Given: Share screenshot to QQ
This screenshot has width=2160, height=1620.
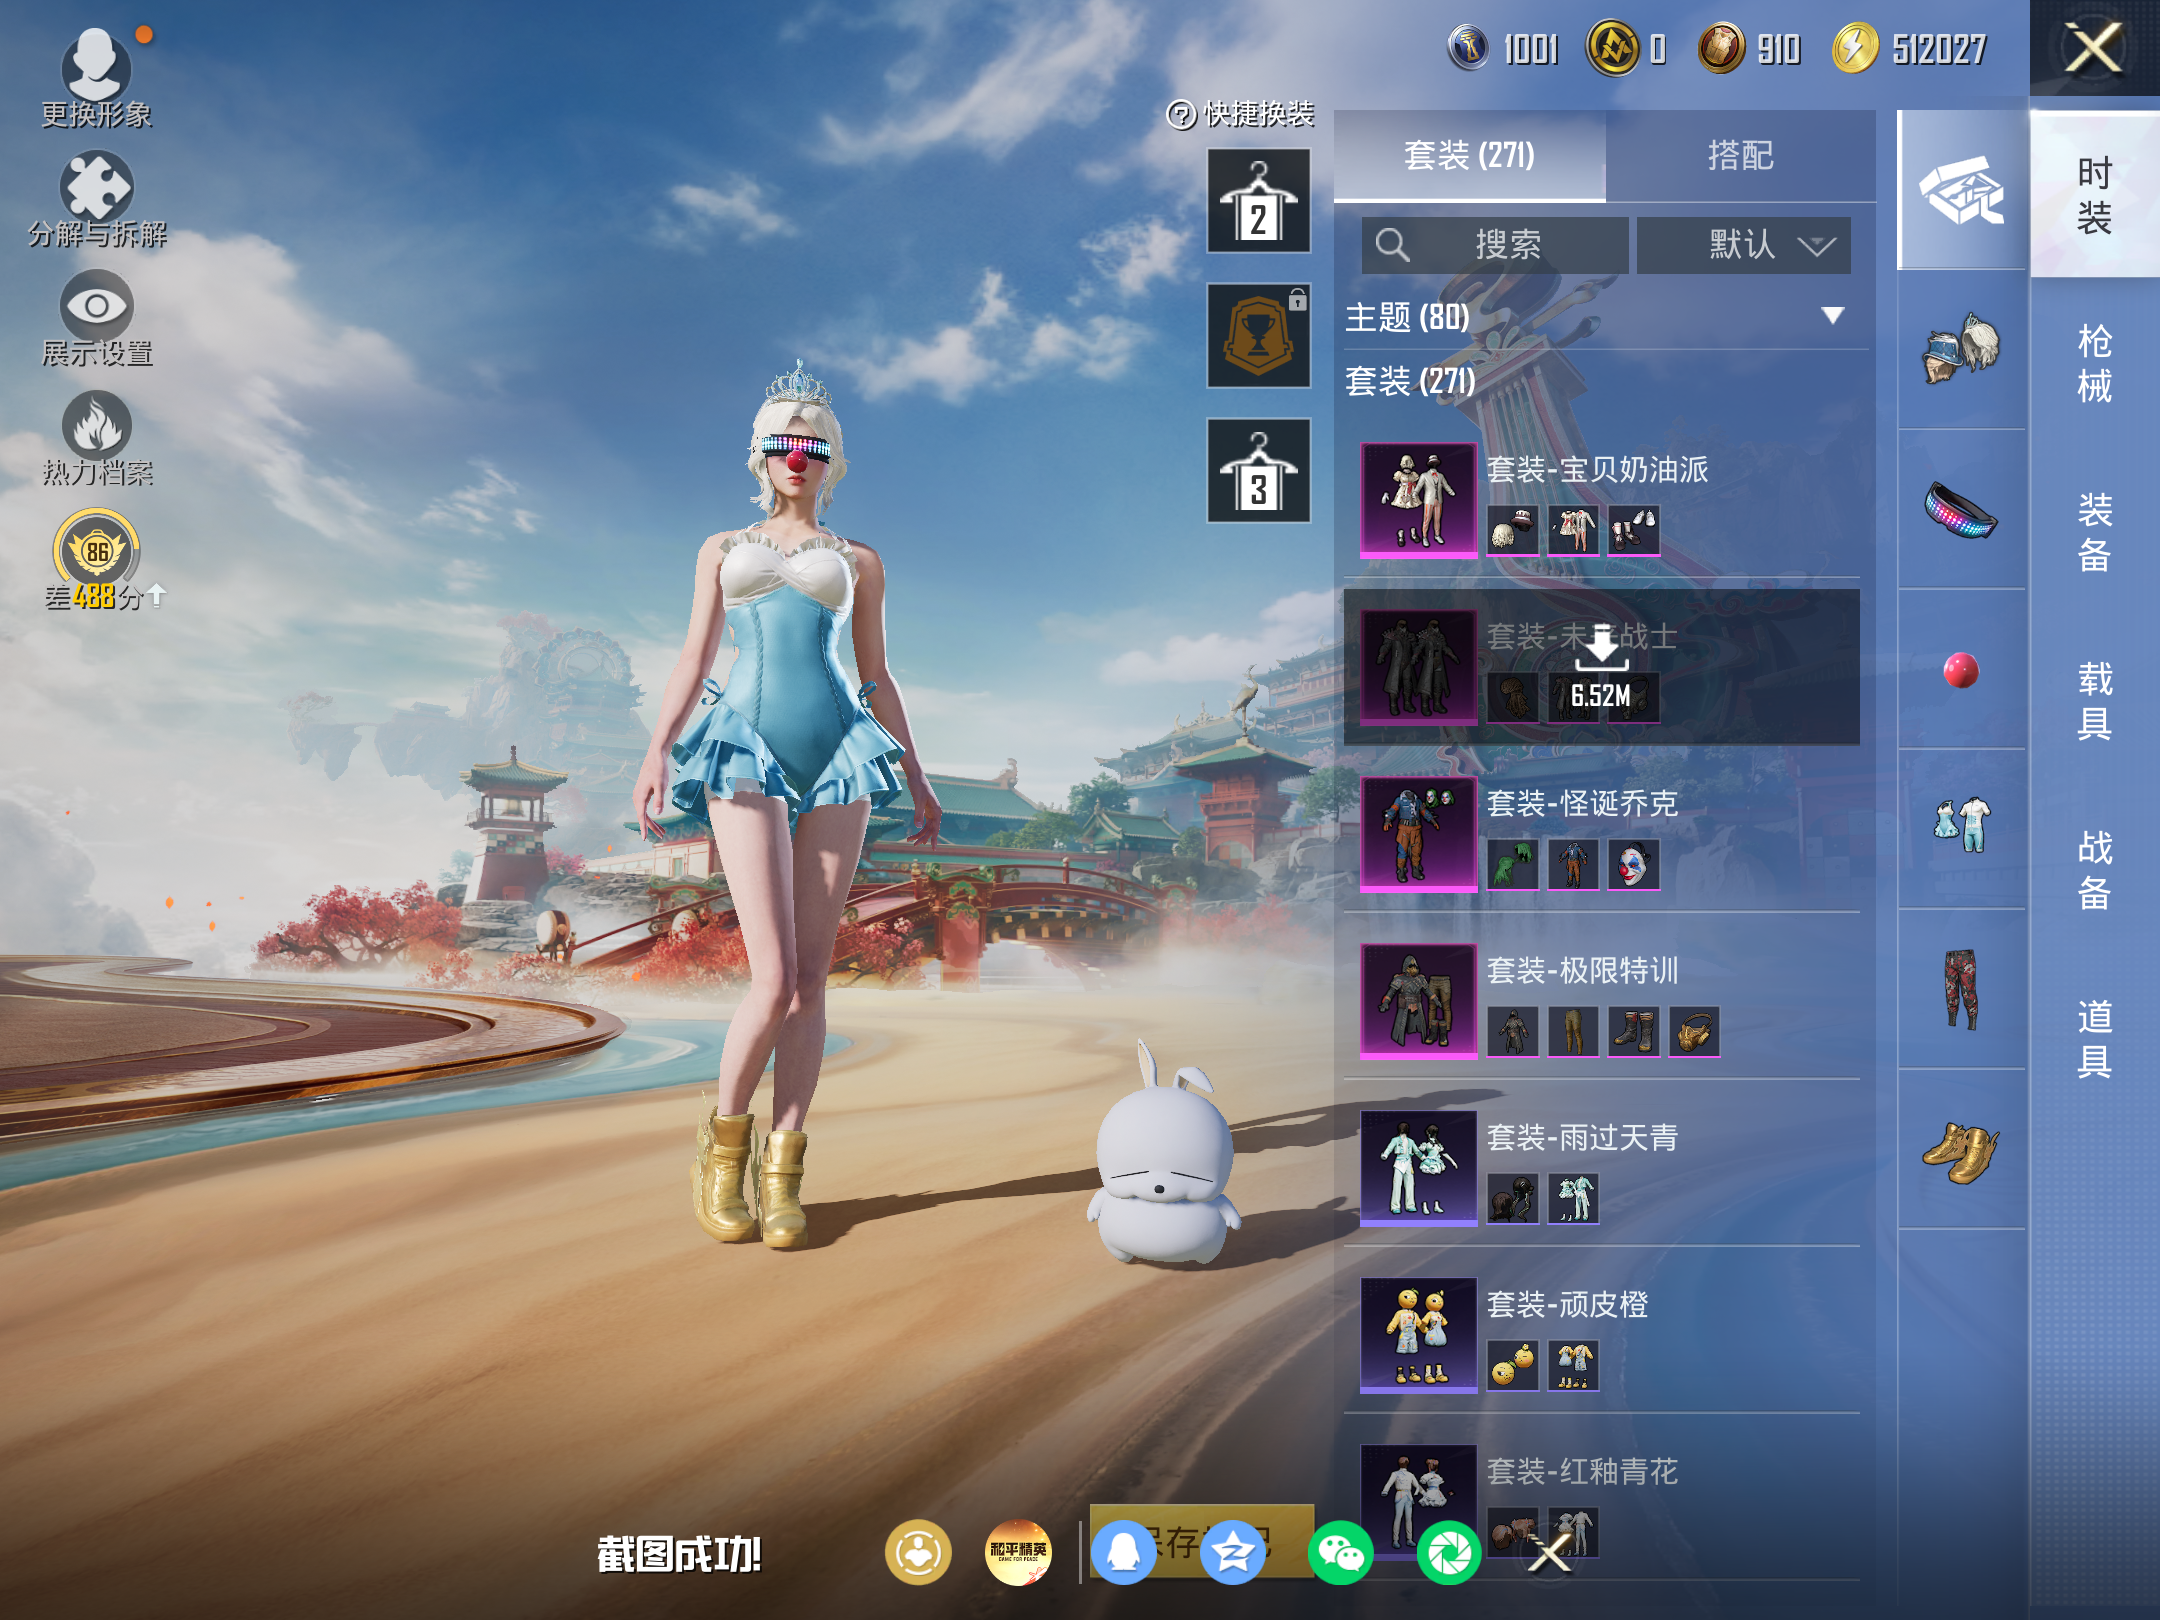Looking at the screenshot, I should tap(1123, 1553).
